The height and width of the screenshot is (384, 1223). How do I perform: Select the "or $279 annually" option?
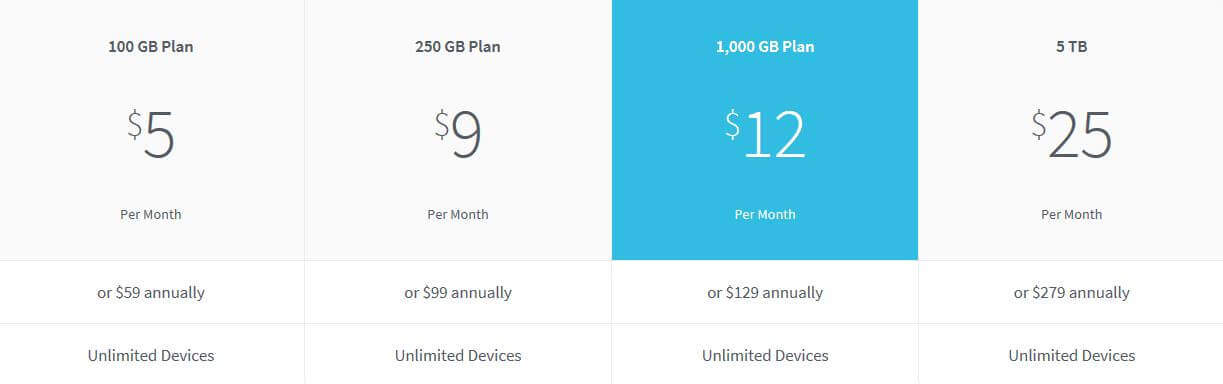click(1072, 293)
